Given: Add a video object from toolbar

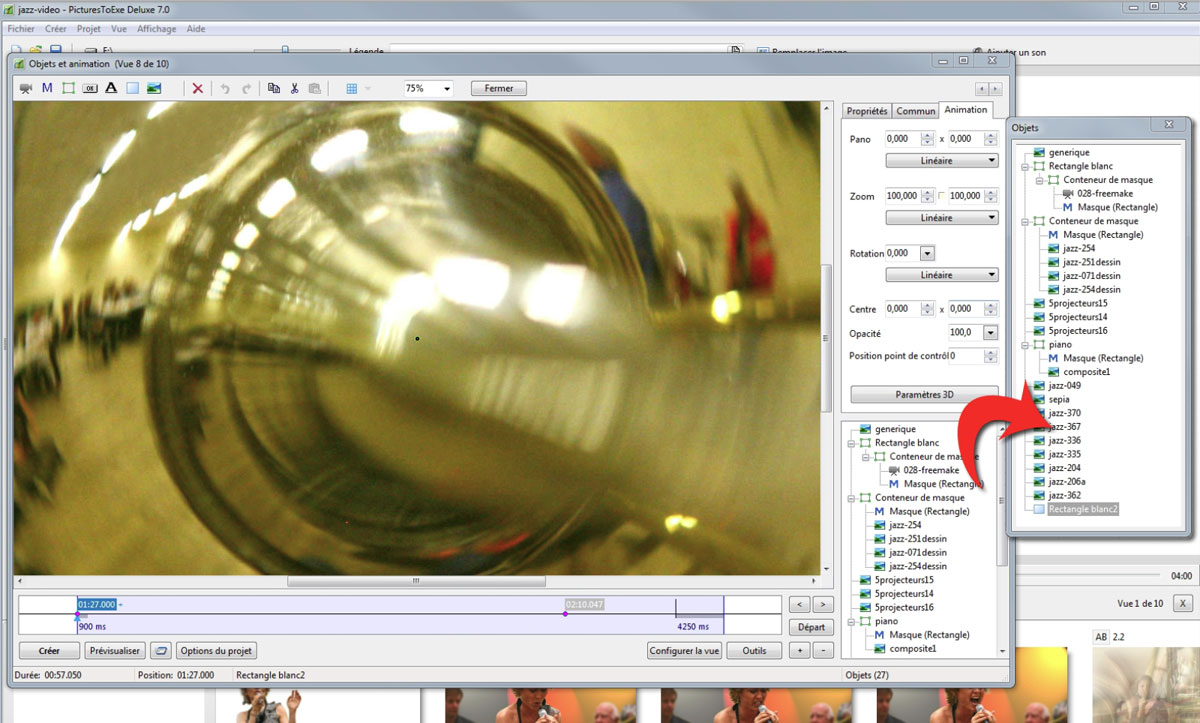Looking at the screenshot, I should click(x=26, y=88).
